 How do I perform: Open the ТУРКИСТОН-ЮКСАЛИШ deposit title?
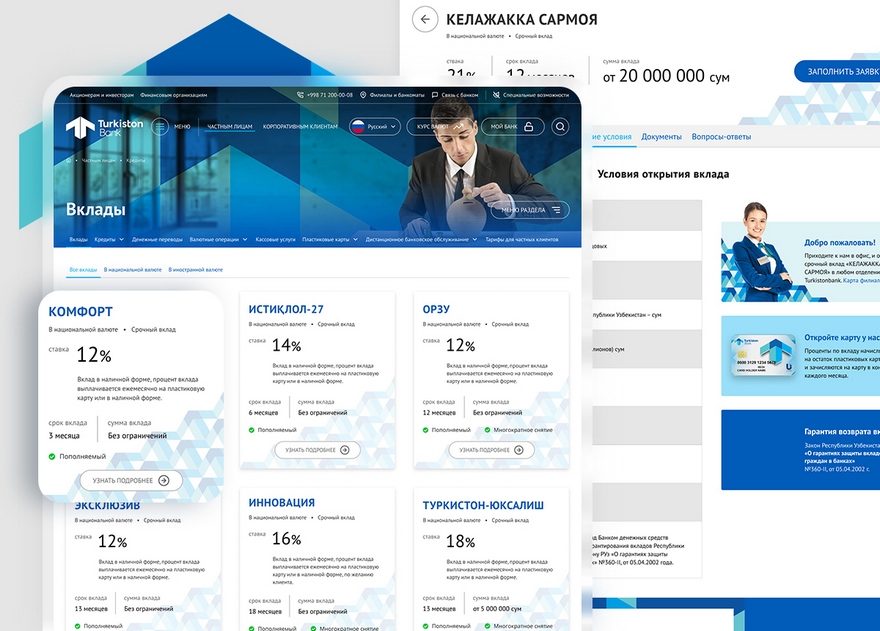(483, 505)
